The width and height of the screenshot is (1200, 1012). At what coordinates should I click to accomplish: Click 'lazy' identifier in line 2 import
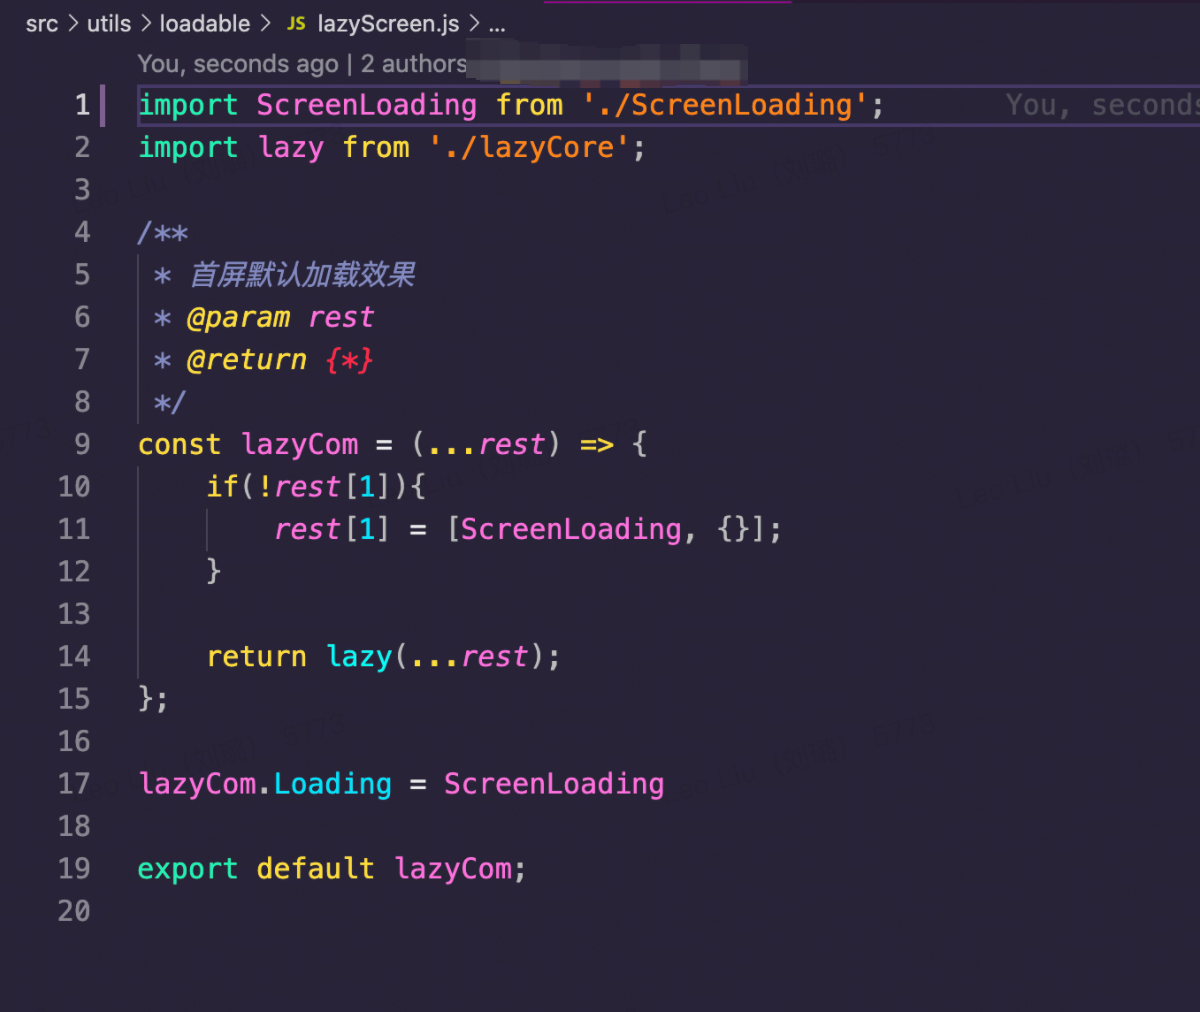(x=290, y=148)
